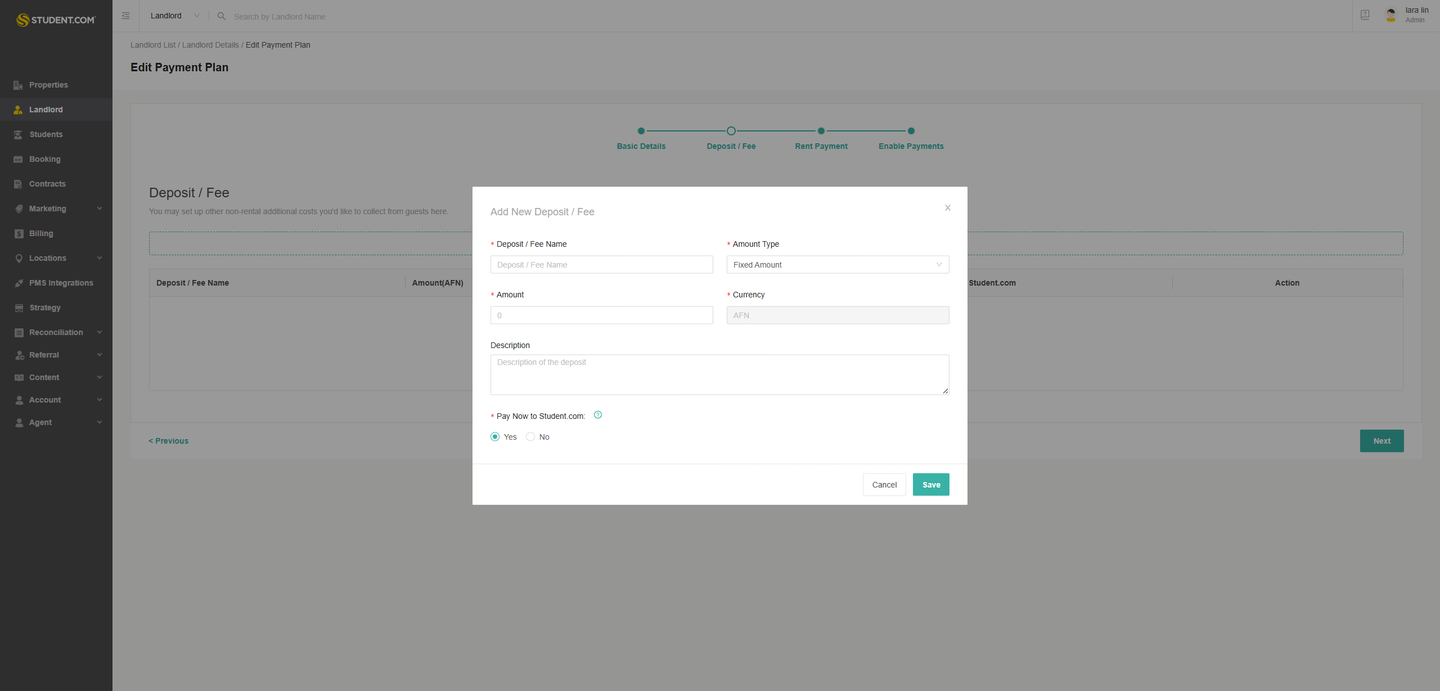Open the Amount Type dropdown
Screen dimensions: 1440x691
[x=837, y=264]
